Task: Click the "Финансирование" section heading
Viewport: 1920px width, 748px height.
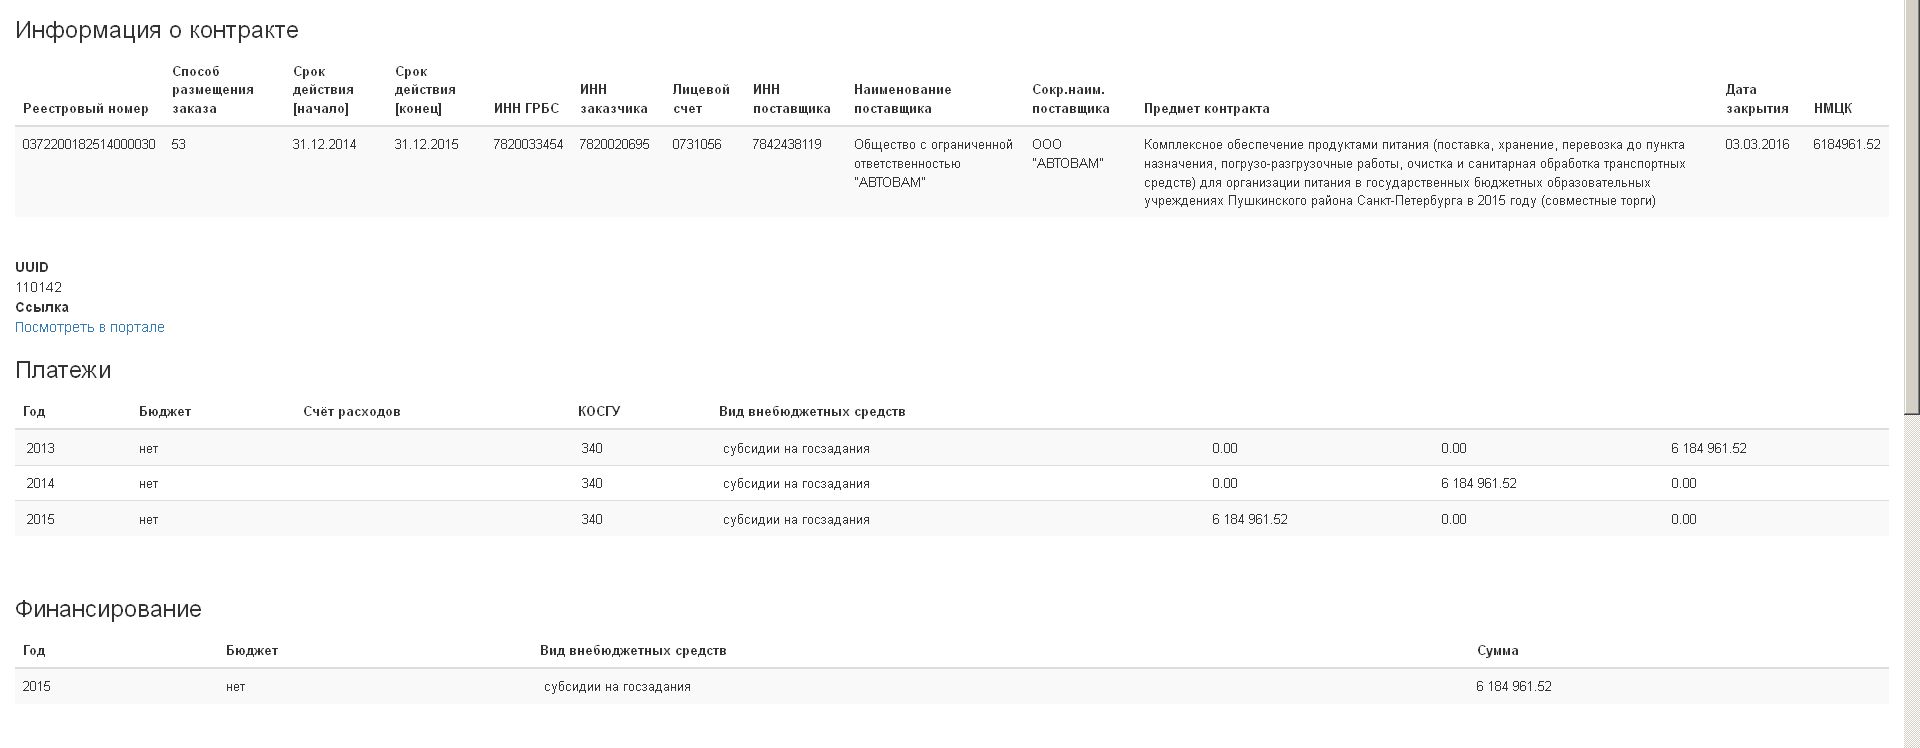Action: tap(108, 609)
